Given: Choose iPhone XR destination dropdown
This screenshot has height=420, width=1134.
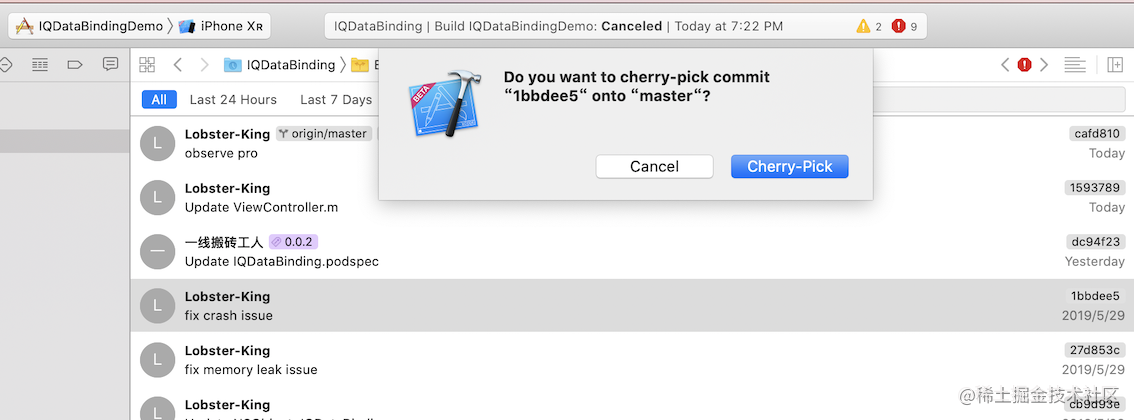Looking at the screenshot, I should 221,26.
